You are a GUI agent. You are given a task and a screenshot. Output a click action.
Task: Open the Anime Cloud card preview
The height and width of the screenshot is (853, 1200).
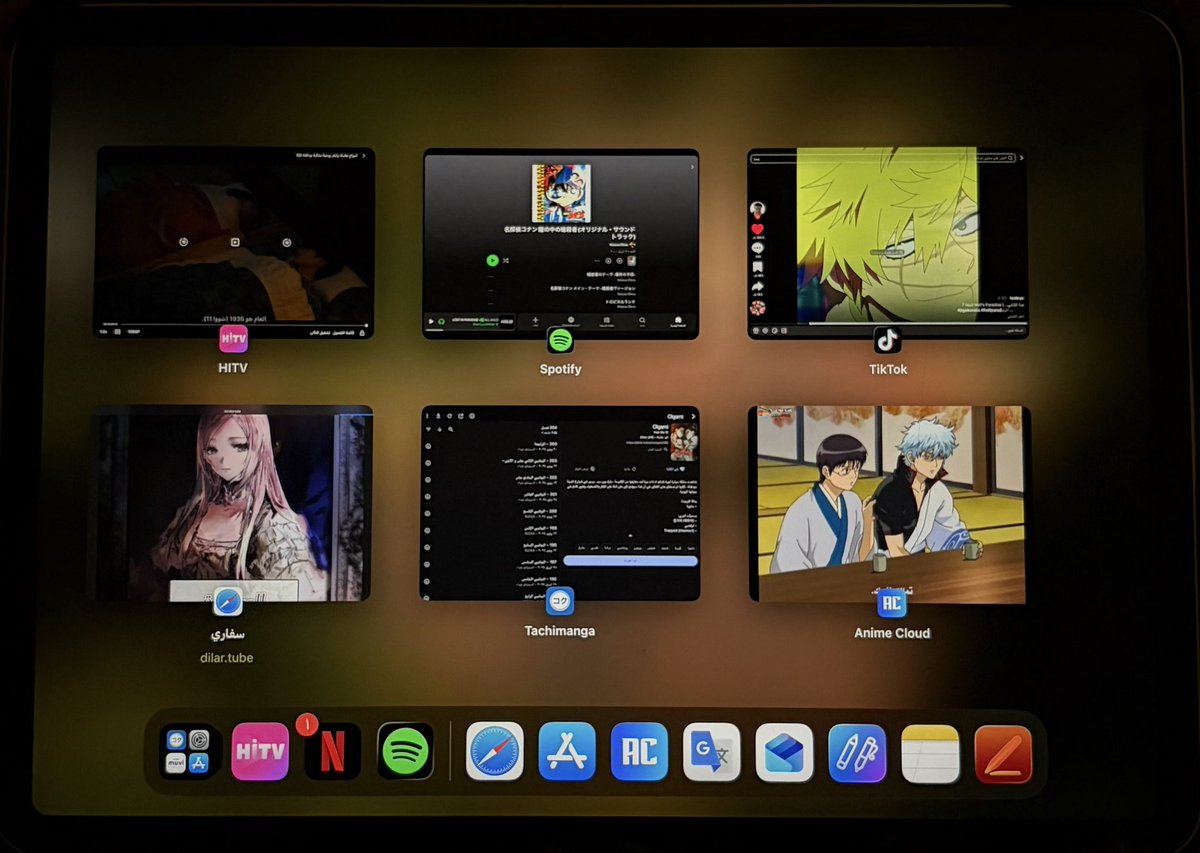coord(888,504)
